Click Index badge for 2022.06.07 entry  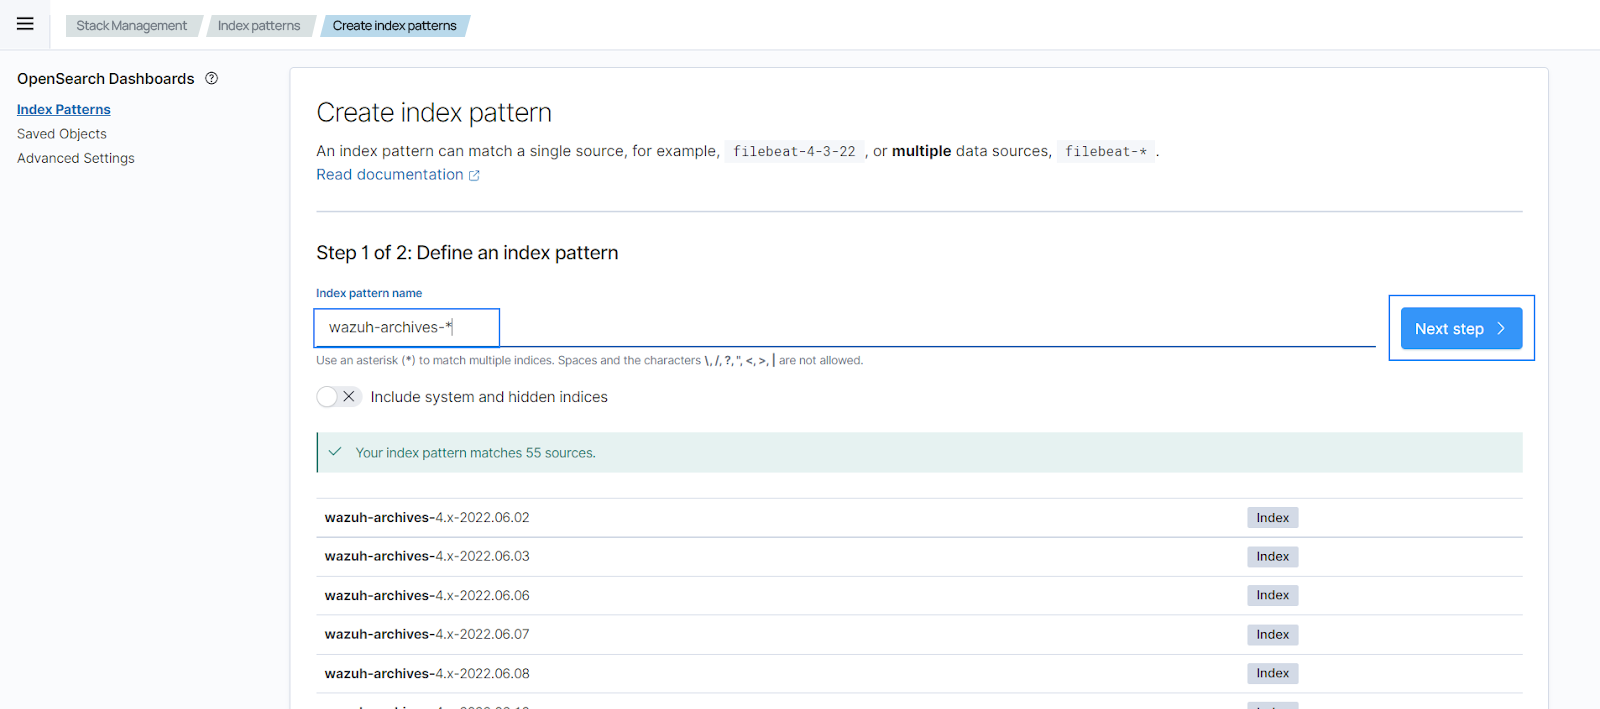[1272, 634]
